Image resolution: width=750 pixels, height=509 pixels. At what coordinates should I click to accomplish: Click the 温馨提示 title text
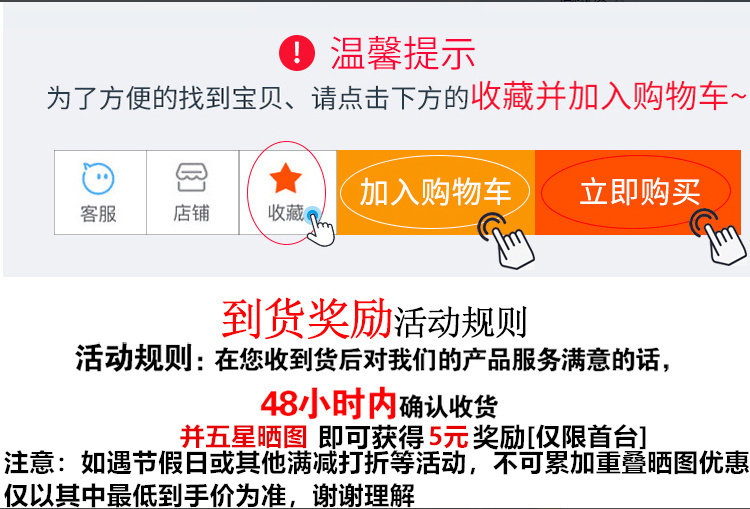tap(403, 53)
